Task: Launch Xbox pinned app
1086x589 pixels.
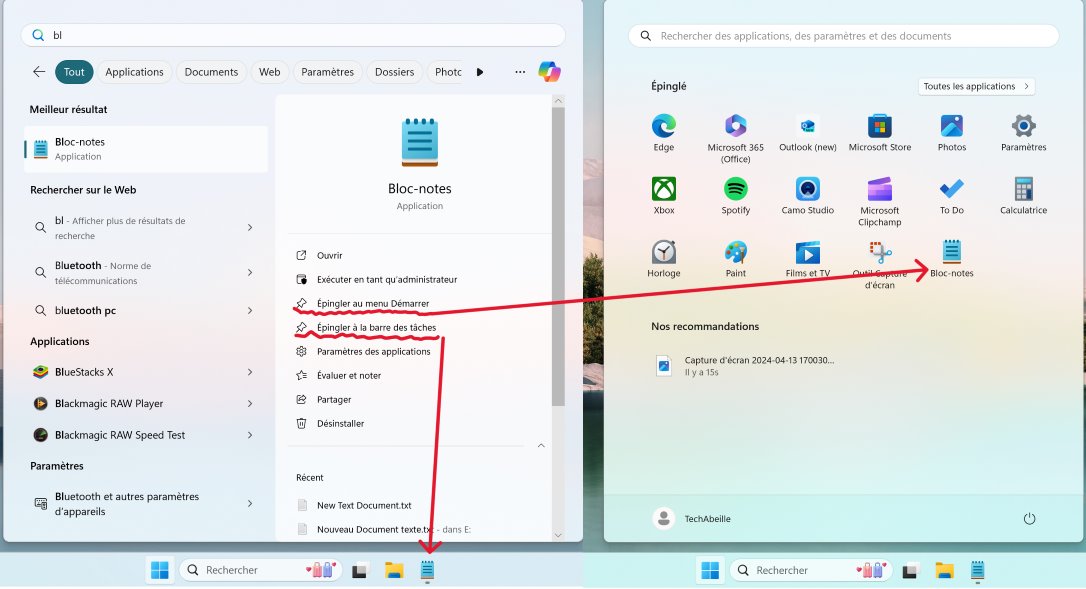Action: pos(664,189)
